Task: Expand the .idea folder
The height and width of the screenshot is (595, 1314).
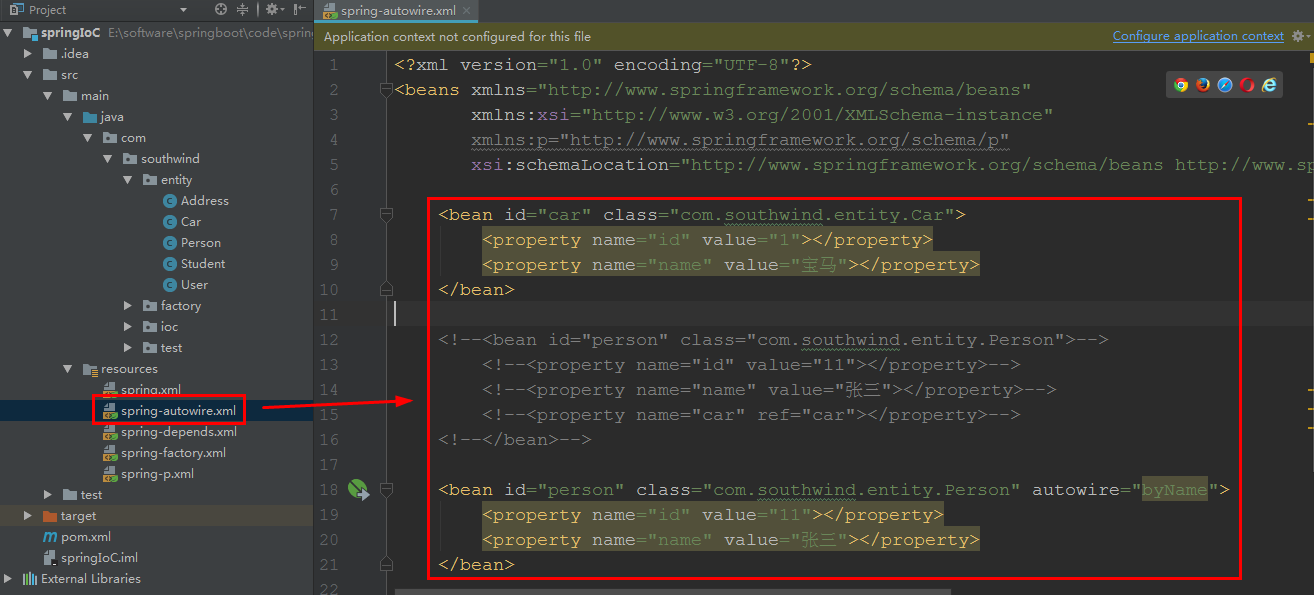Action: click(x=29, y=54)
